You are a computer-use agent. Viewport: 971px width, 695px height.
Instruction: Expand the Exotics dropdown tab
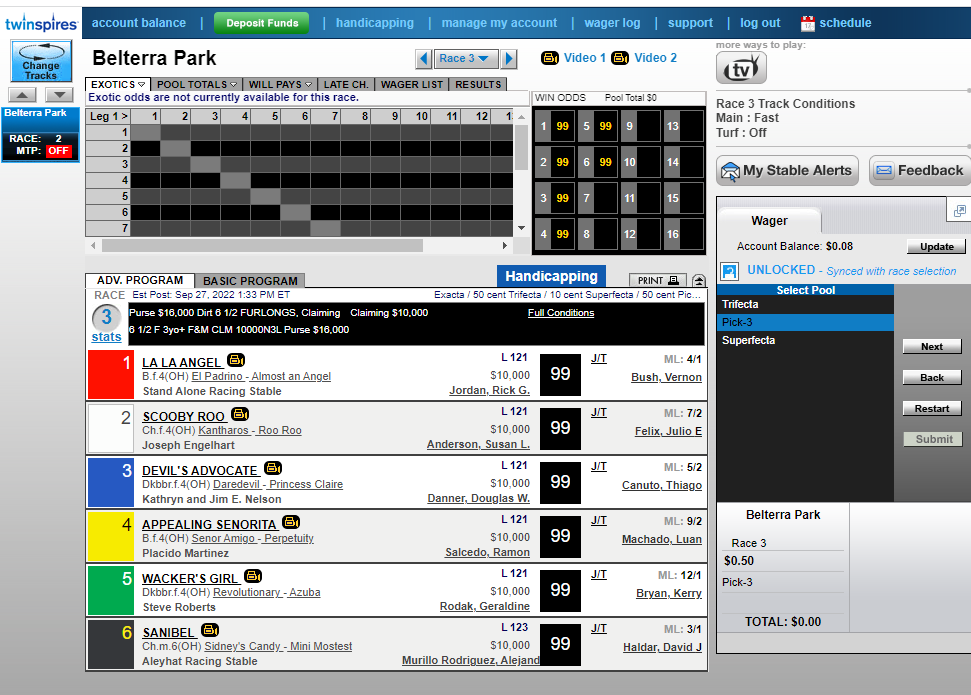point(118,84)
